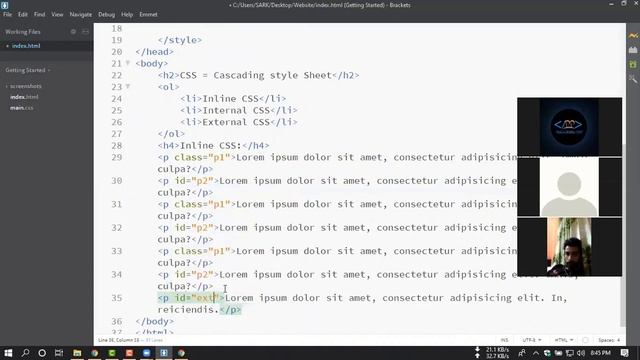Click Windows Security shield tray icon

(x=547, y=353)
